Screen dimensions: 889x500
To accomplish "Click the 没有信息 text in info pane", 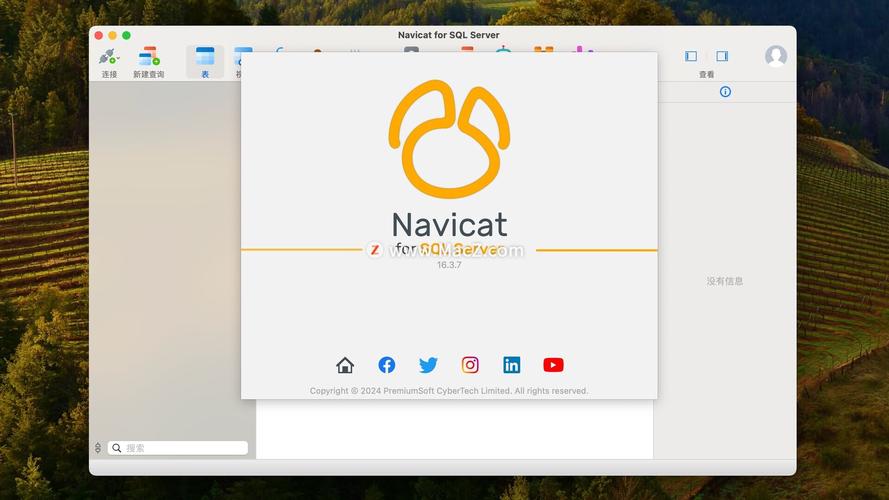I will point(725,281).
